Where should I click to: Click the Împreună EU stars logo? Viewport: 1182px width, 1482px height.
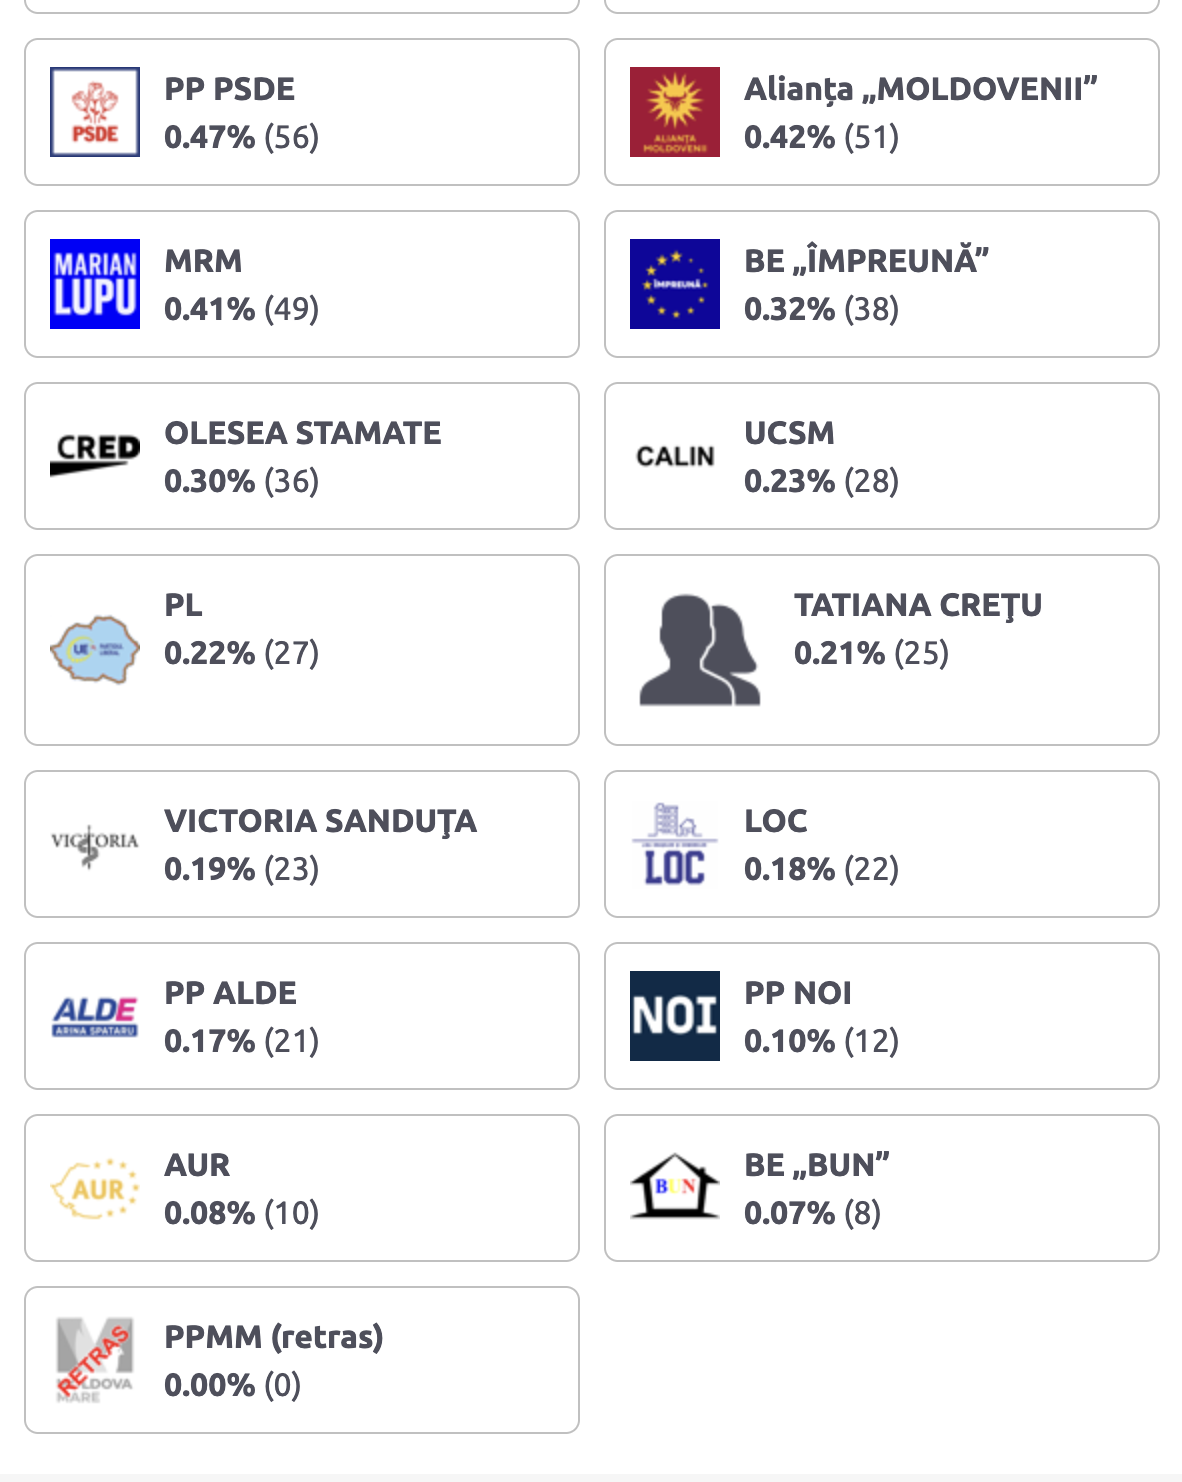click(x=675, y=284)
